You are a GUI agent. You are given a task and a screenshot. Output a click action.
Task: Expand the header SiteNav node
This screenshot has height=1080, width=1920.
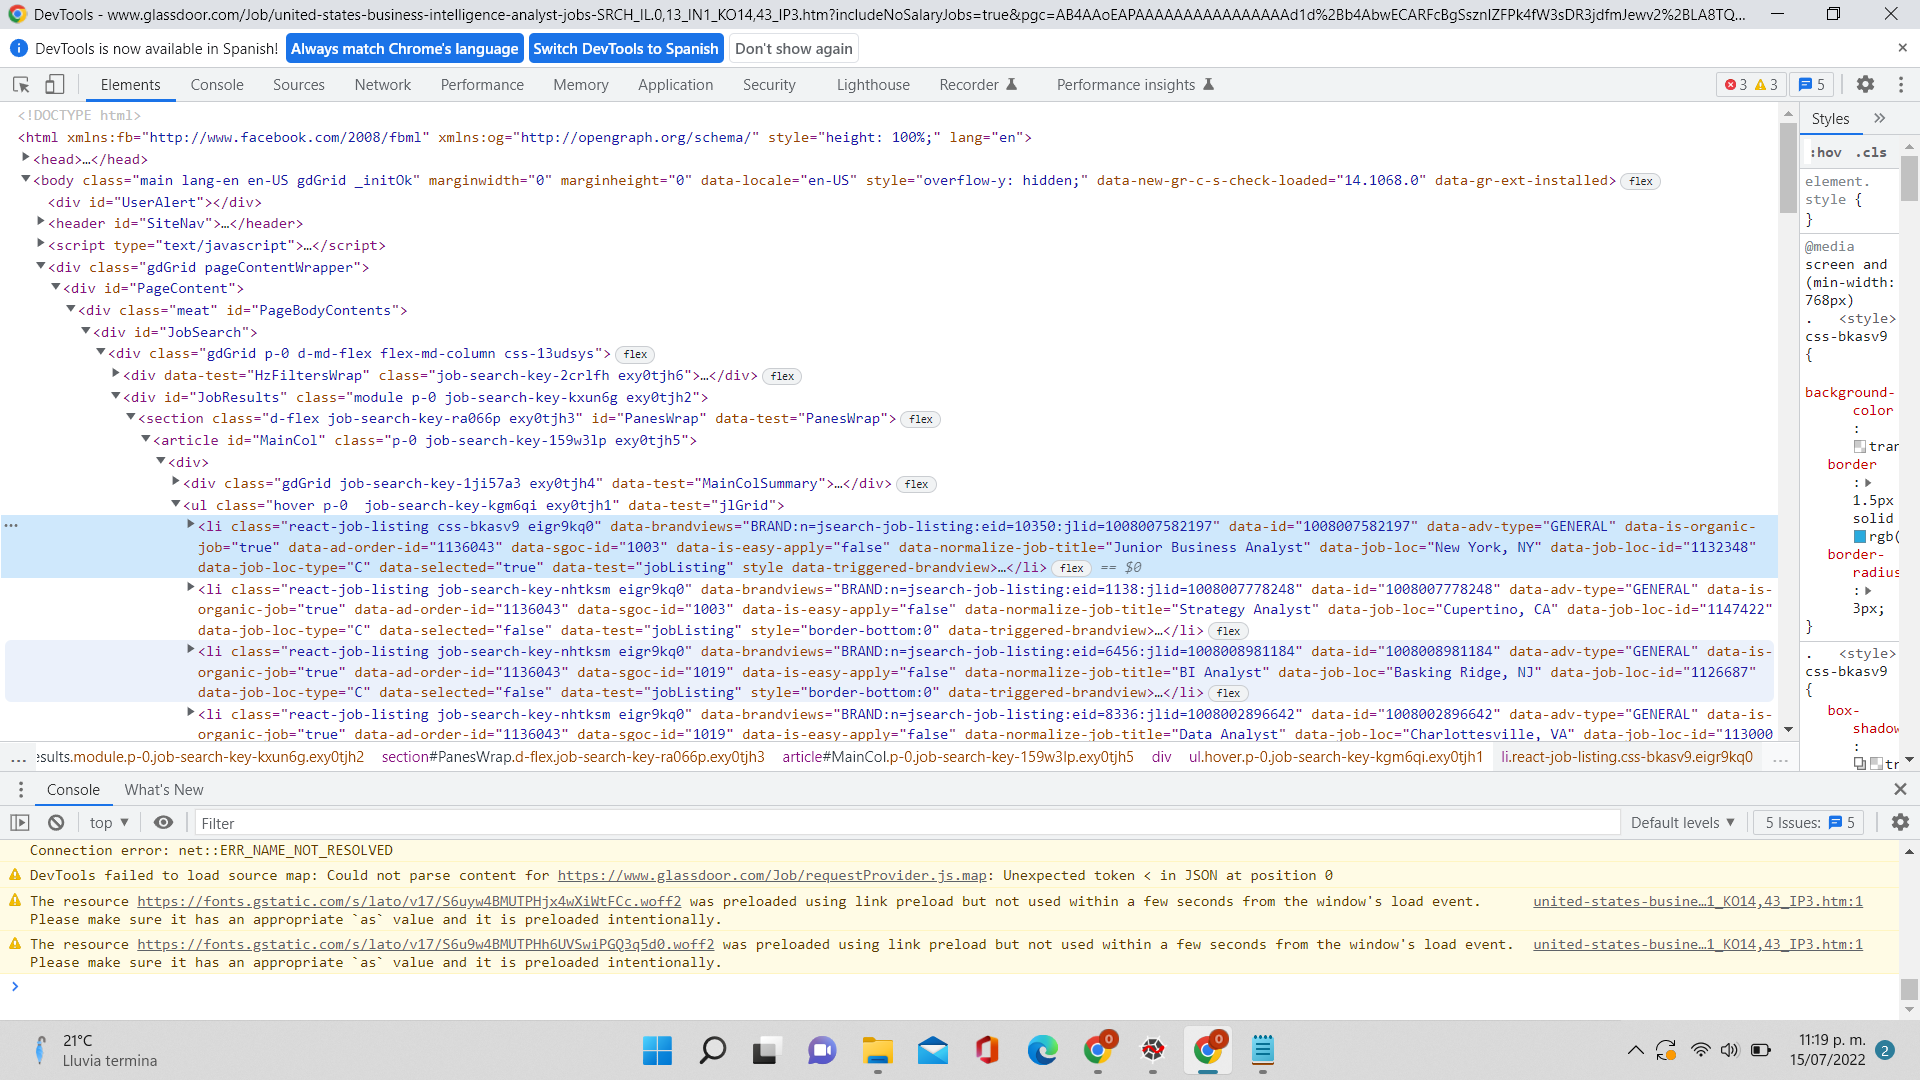click(x=41, y=222)
